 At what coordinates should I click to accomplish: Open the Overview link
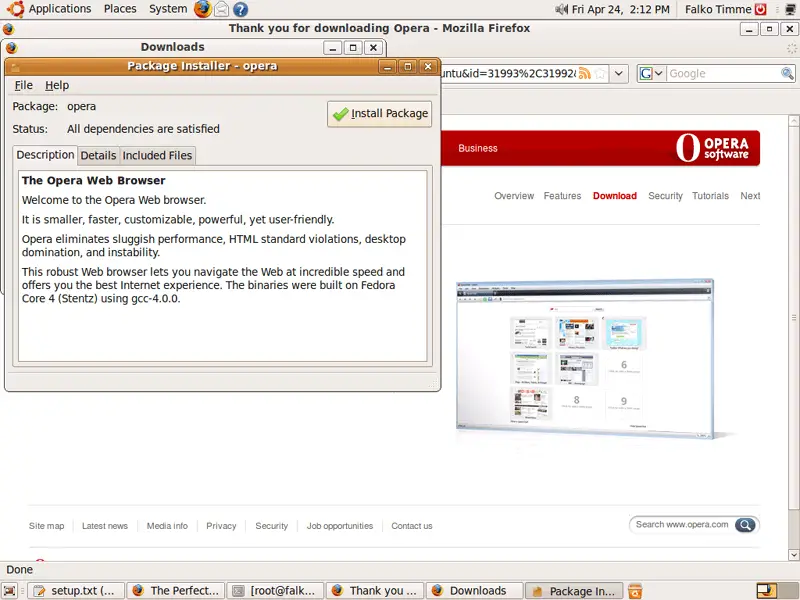pyautogui.click(x=514, y=195)
